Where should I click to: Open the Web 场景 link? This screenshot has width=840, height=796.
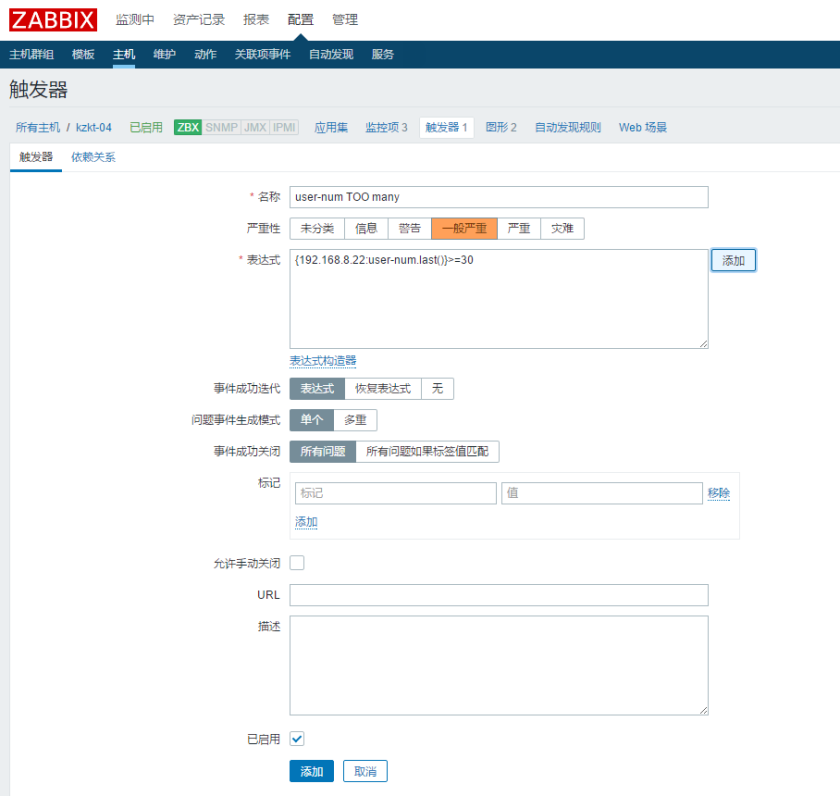tap(643, 127)
